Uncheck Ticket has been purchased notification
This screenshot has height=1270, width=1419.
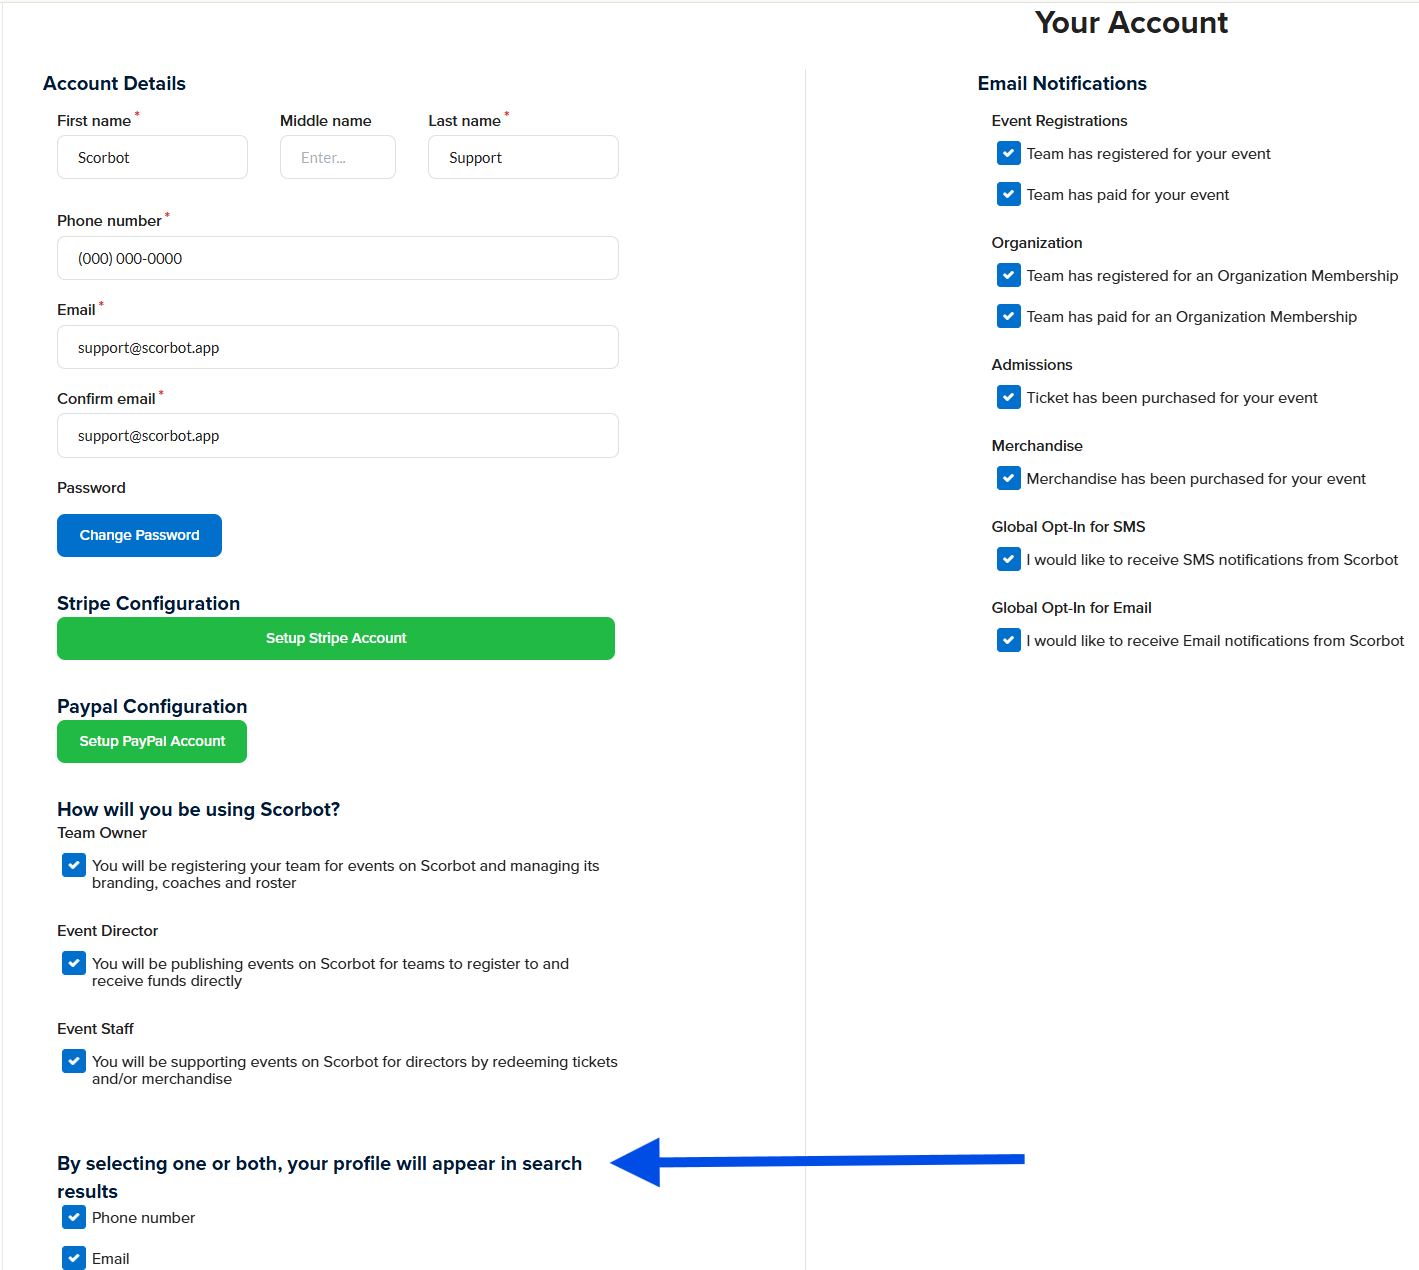(x=1009, y=398)
